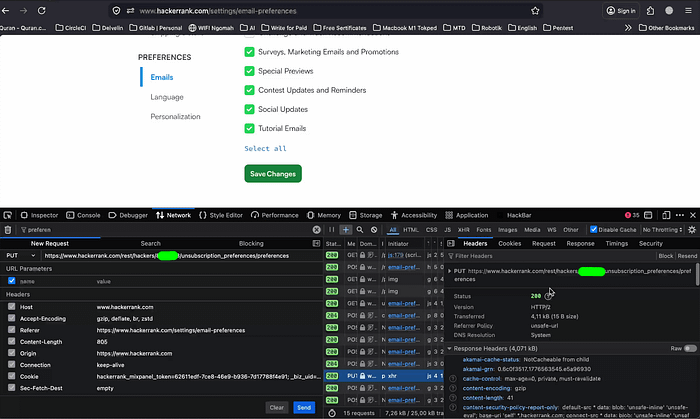This screenshot has height=419, width=700.
Task: Open the Security tab in request details
Action: coord(650,244)
